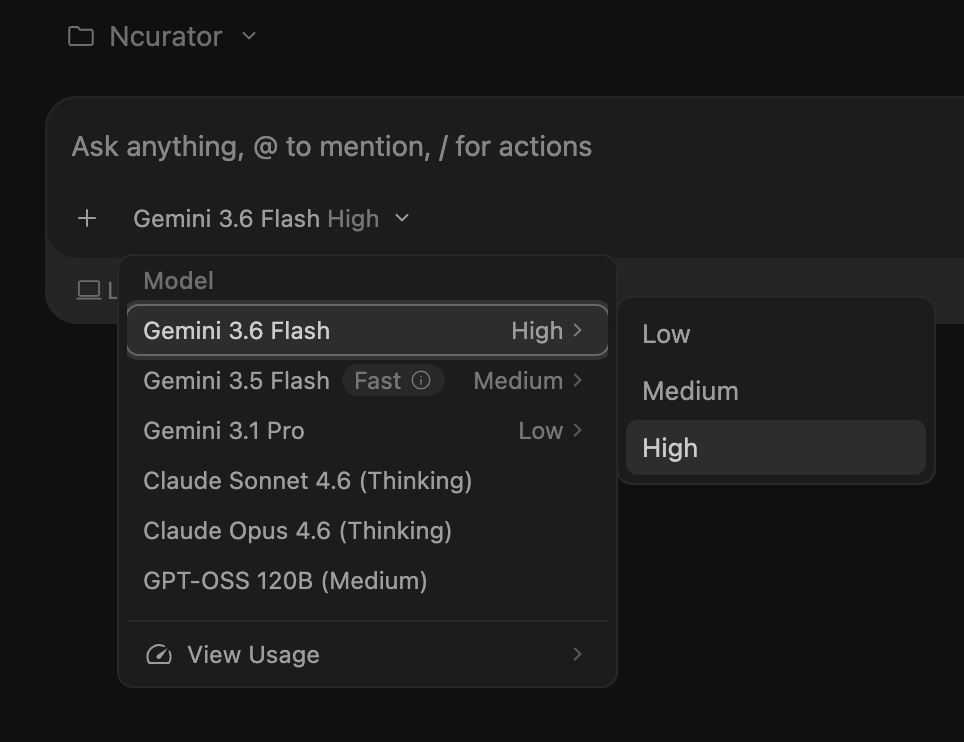Select the High reasoning level

click(776, 448)
